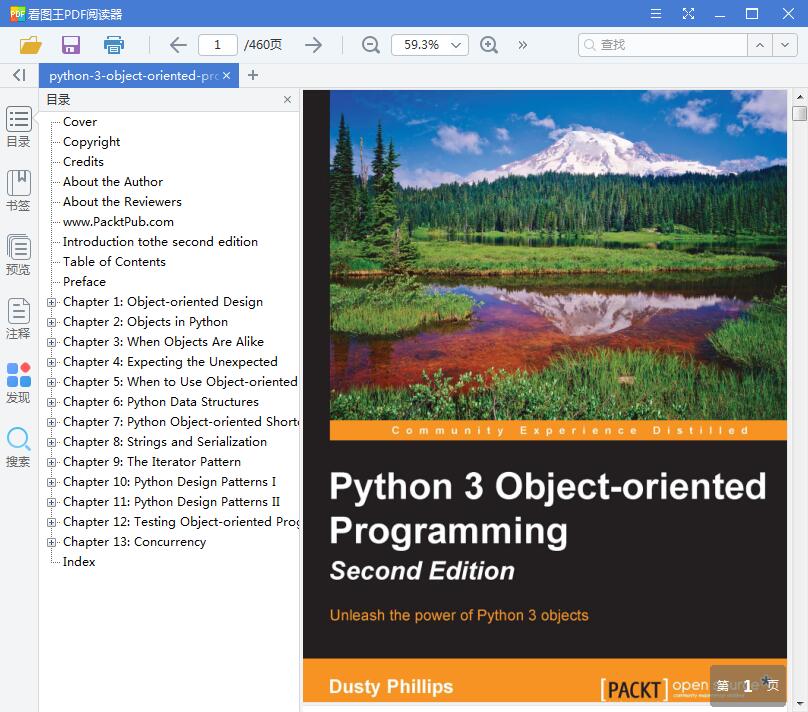Expand Chapter 3: When Objects Are Alike
Image resolution: width=808 pixels, height=712 pixels.
pyautogui.click(x=51, y=343)
